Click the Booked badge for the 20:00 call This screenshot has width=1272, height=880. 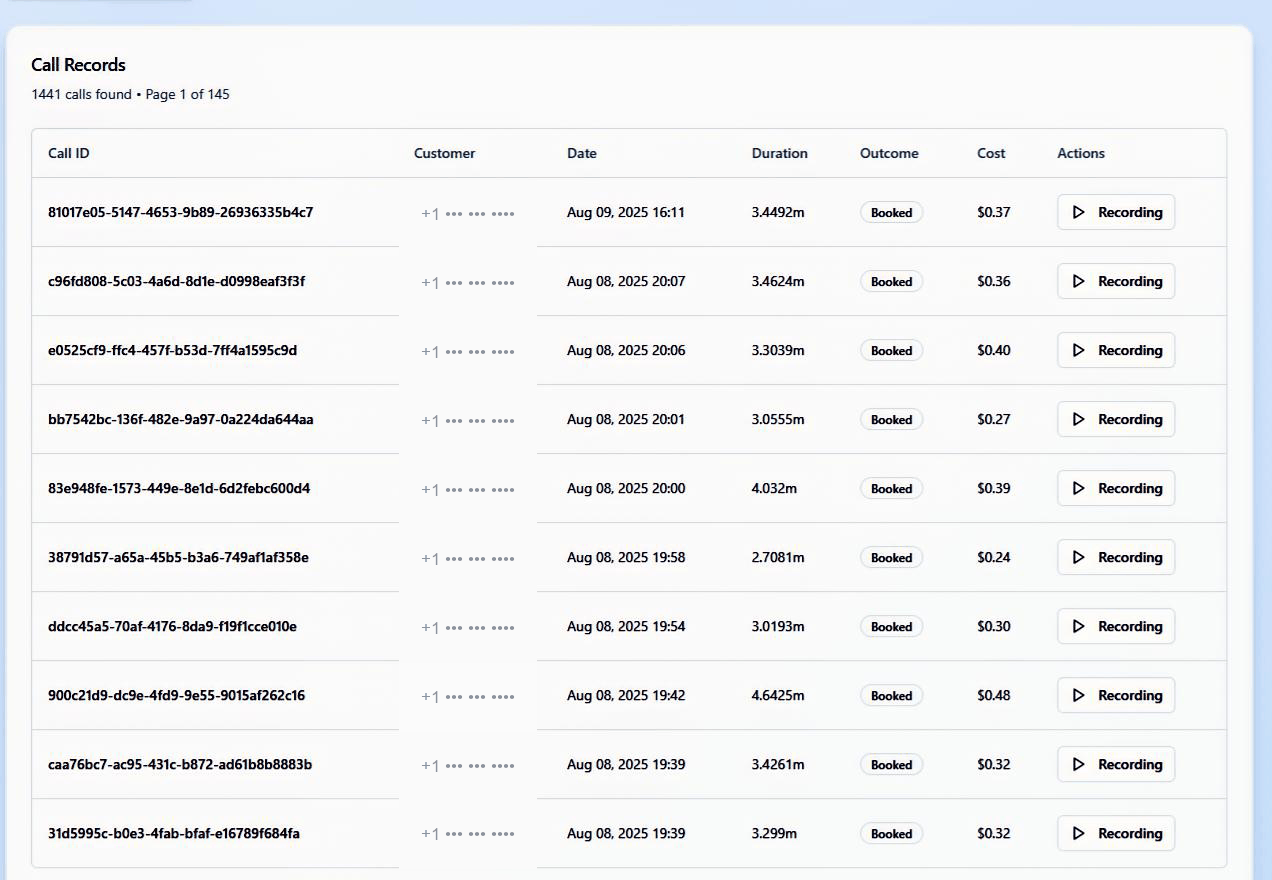click(891, 488)
